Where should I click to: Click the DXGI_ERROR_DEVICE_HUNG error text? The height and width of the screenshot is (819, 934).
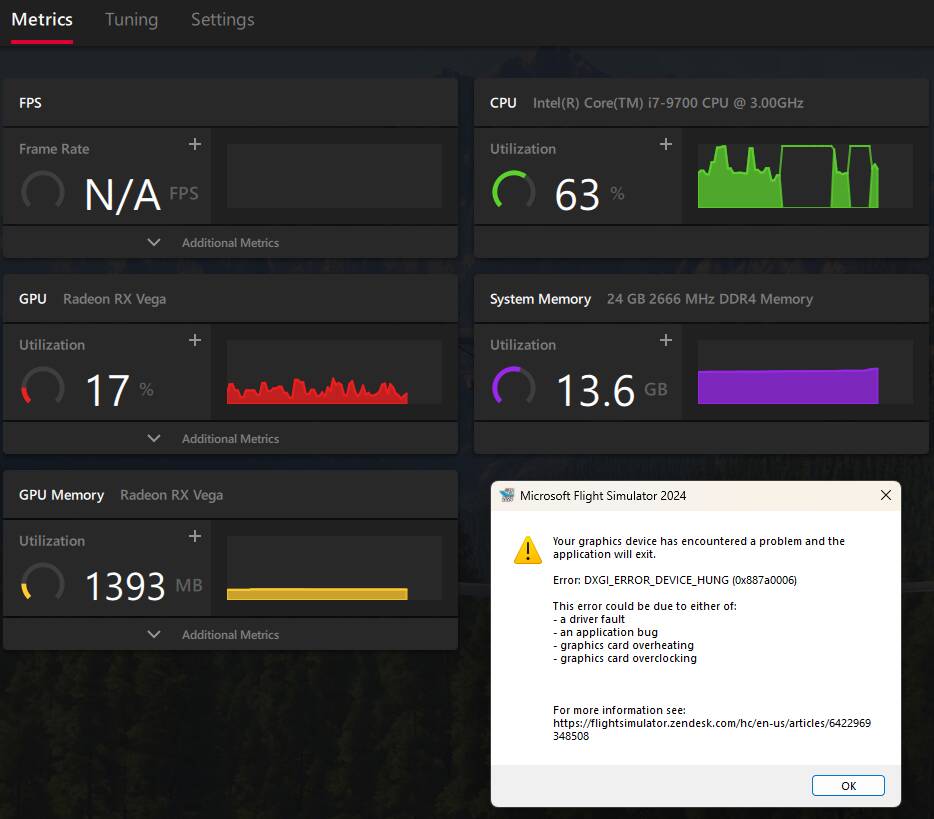[x=674, y=580]
